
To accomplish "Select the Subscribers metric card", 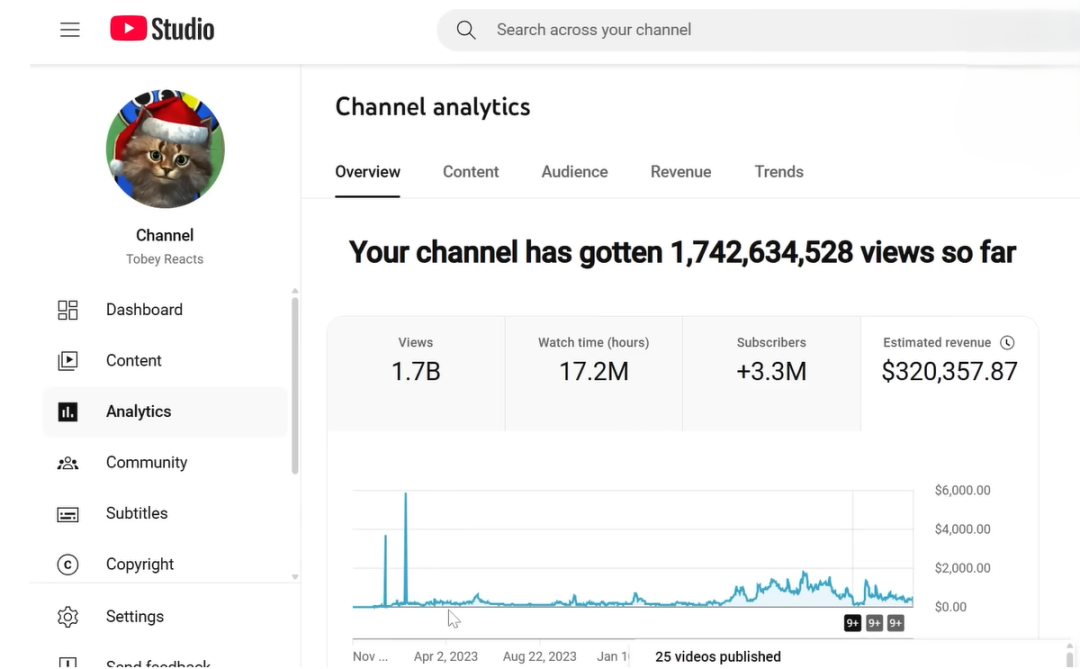I will tap(771, 370).
